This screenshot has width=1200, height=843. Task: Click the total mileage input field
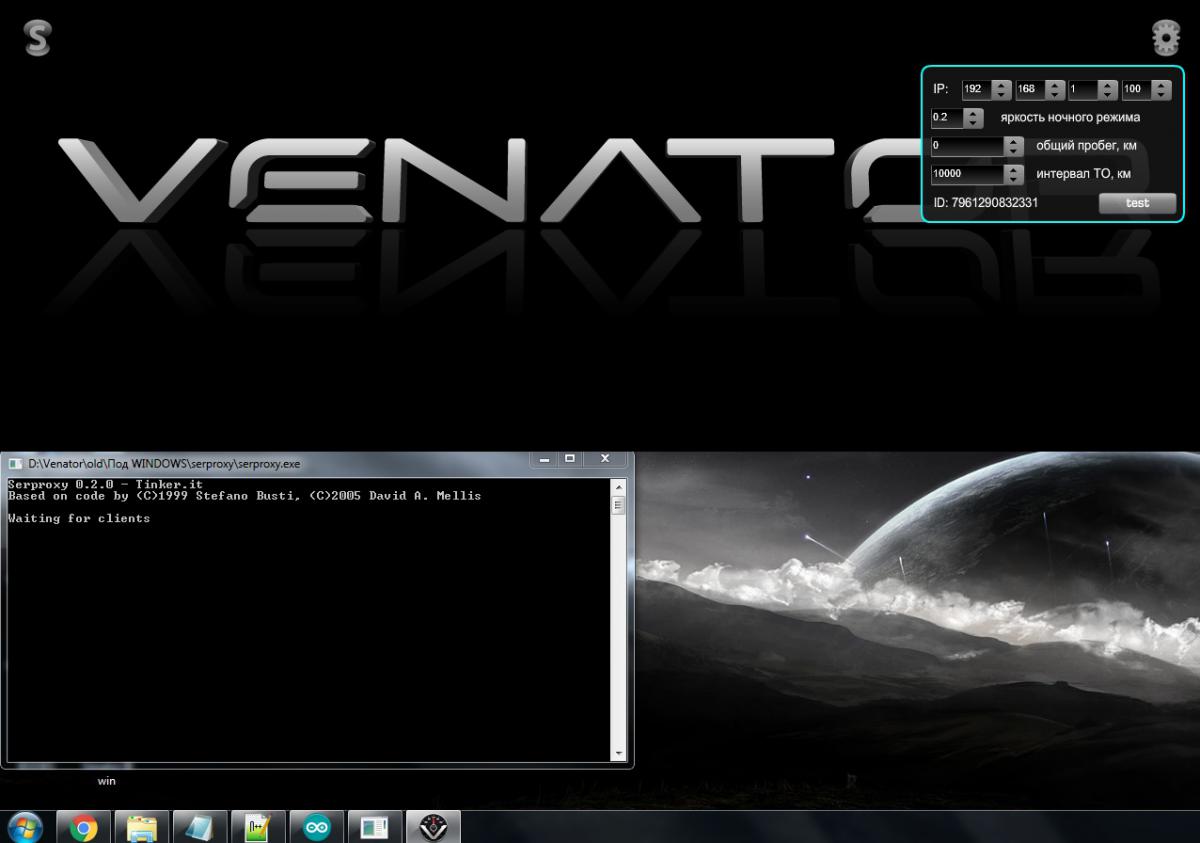[966, 146]
